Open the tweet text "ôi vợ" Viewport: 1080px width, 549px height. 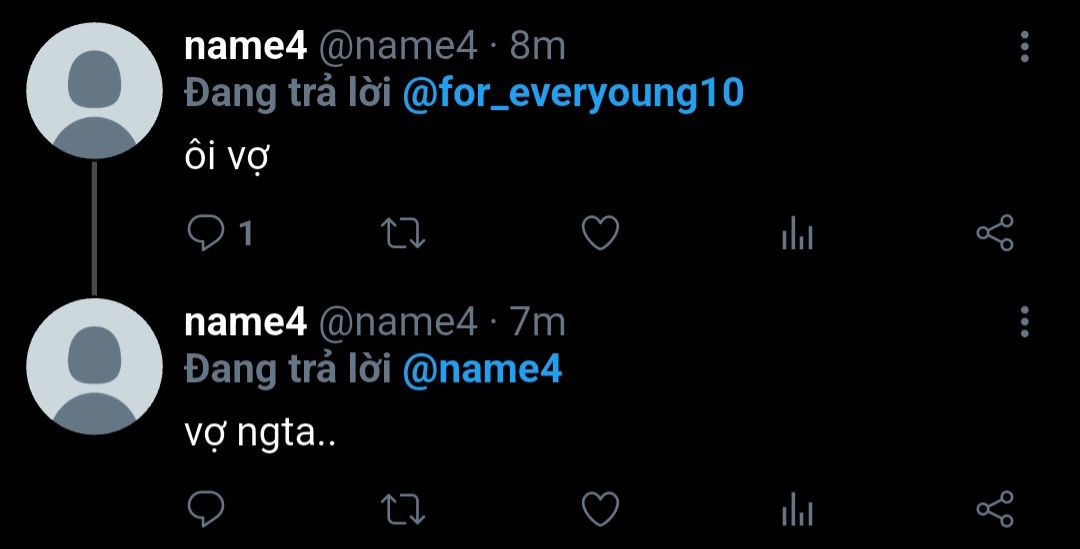[229, 159]
